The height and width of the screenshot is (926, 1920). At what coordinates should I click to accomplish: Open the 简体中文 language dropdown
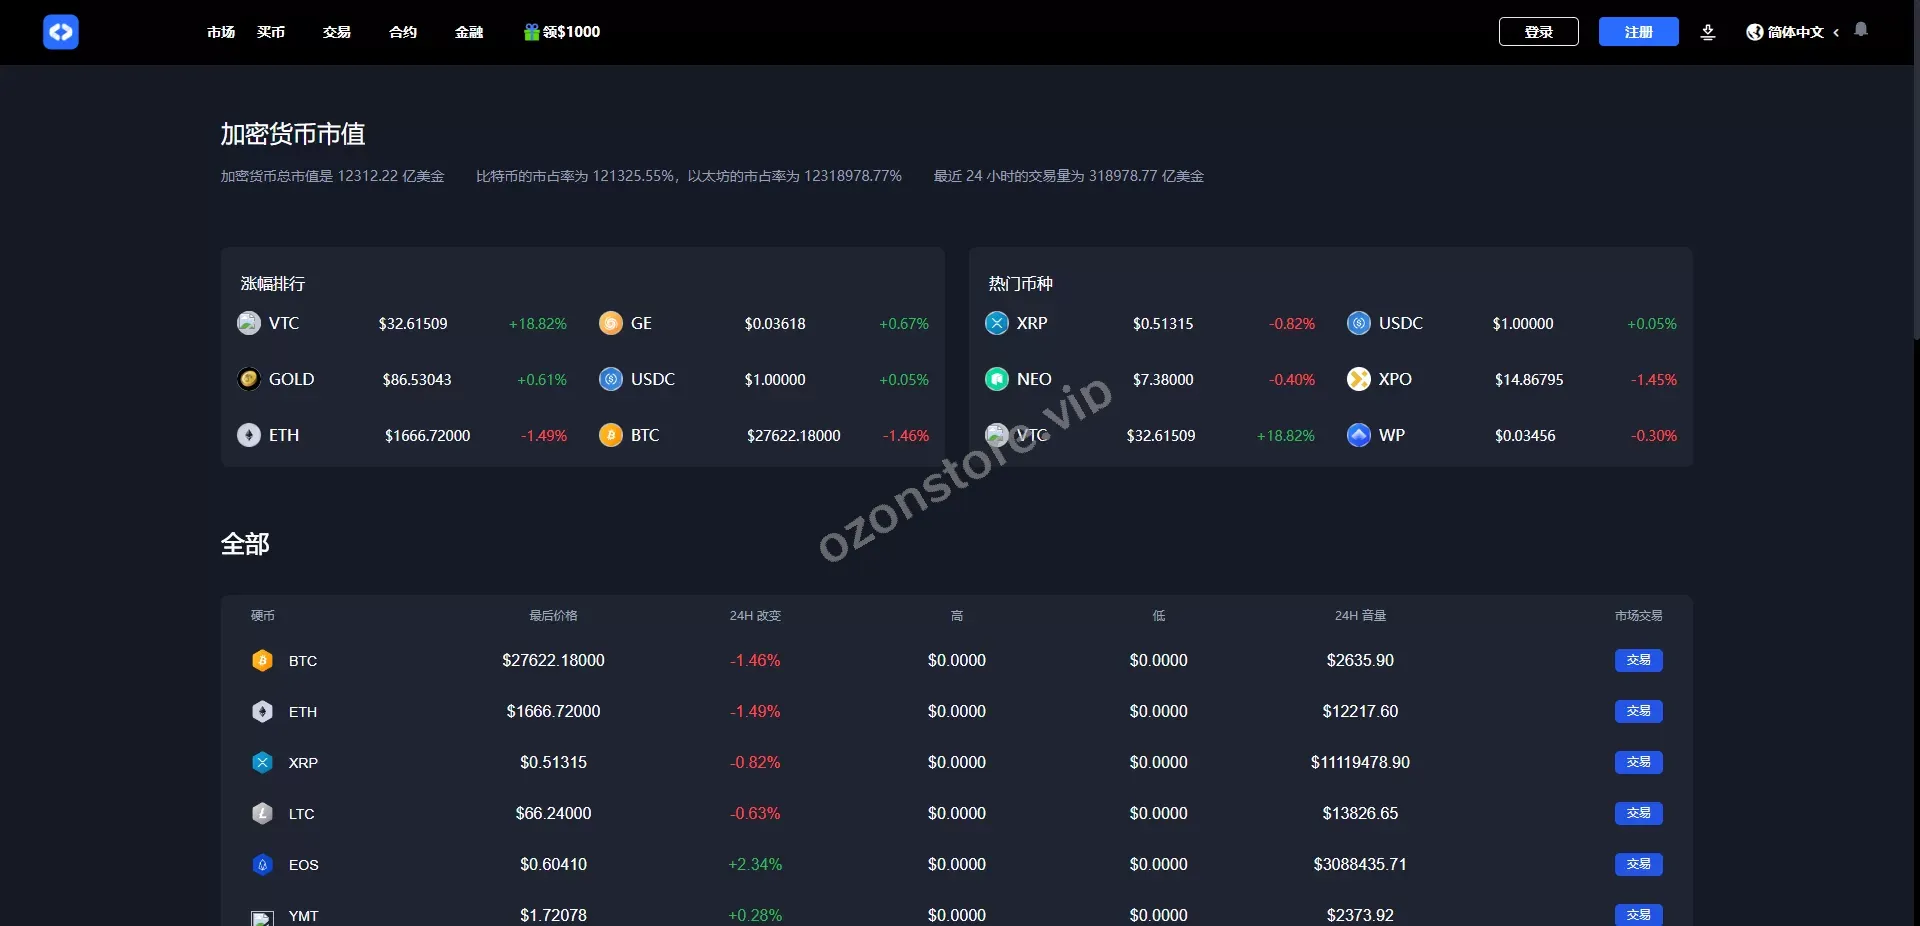tap(1794, 32)
